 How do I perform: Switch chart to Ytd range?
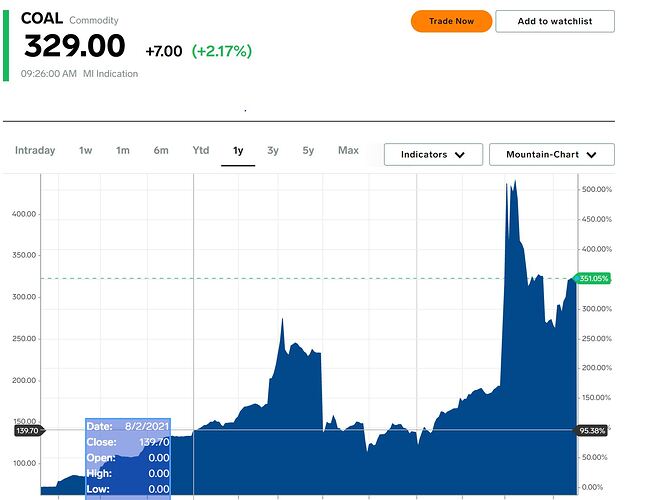[x=201, y=151]
